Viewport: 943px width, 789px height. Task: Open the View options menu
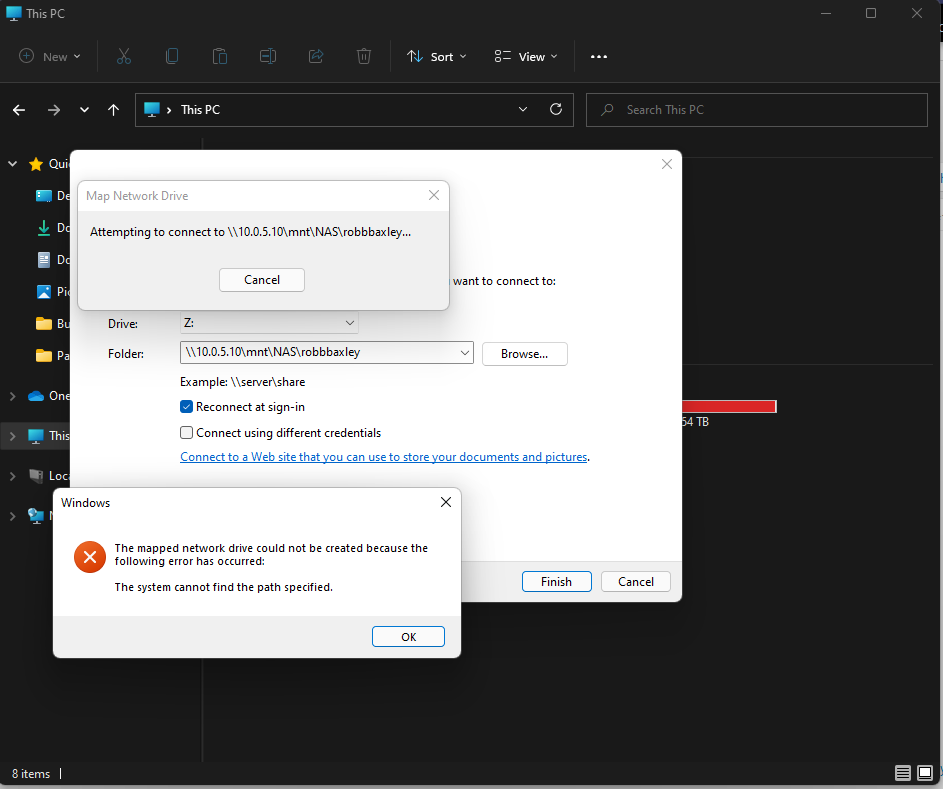(x=526, y=57)
